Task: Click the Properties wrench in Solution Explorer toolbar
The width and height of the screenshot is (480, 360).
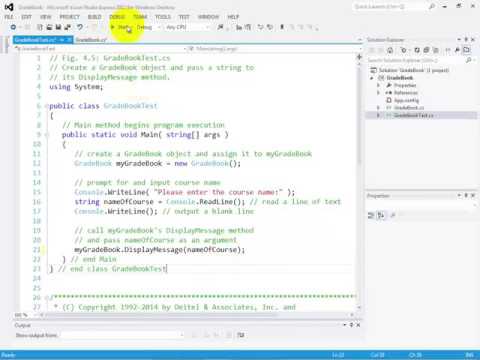Action: pos(457,50)
